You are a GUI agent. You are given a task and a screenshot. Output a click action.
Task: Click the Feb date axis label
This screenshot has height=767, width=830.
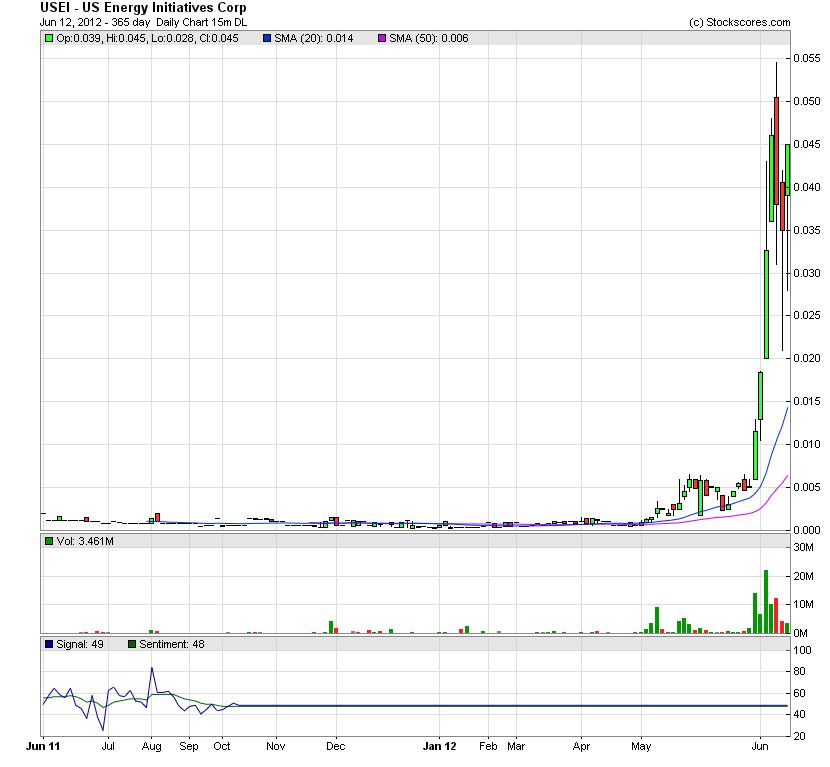(488, 746)
